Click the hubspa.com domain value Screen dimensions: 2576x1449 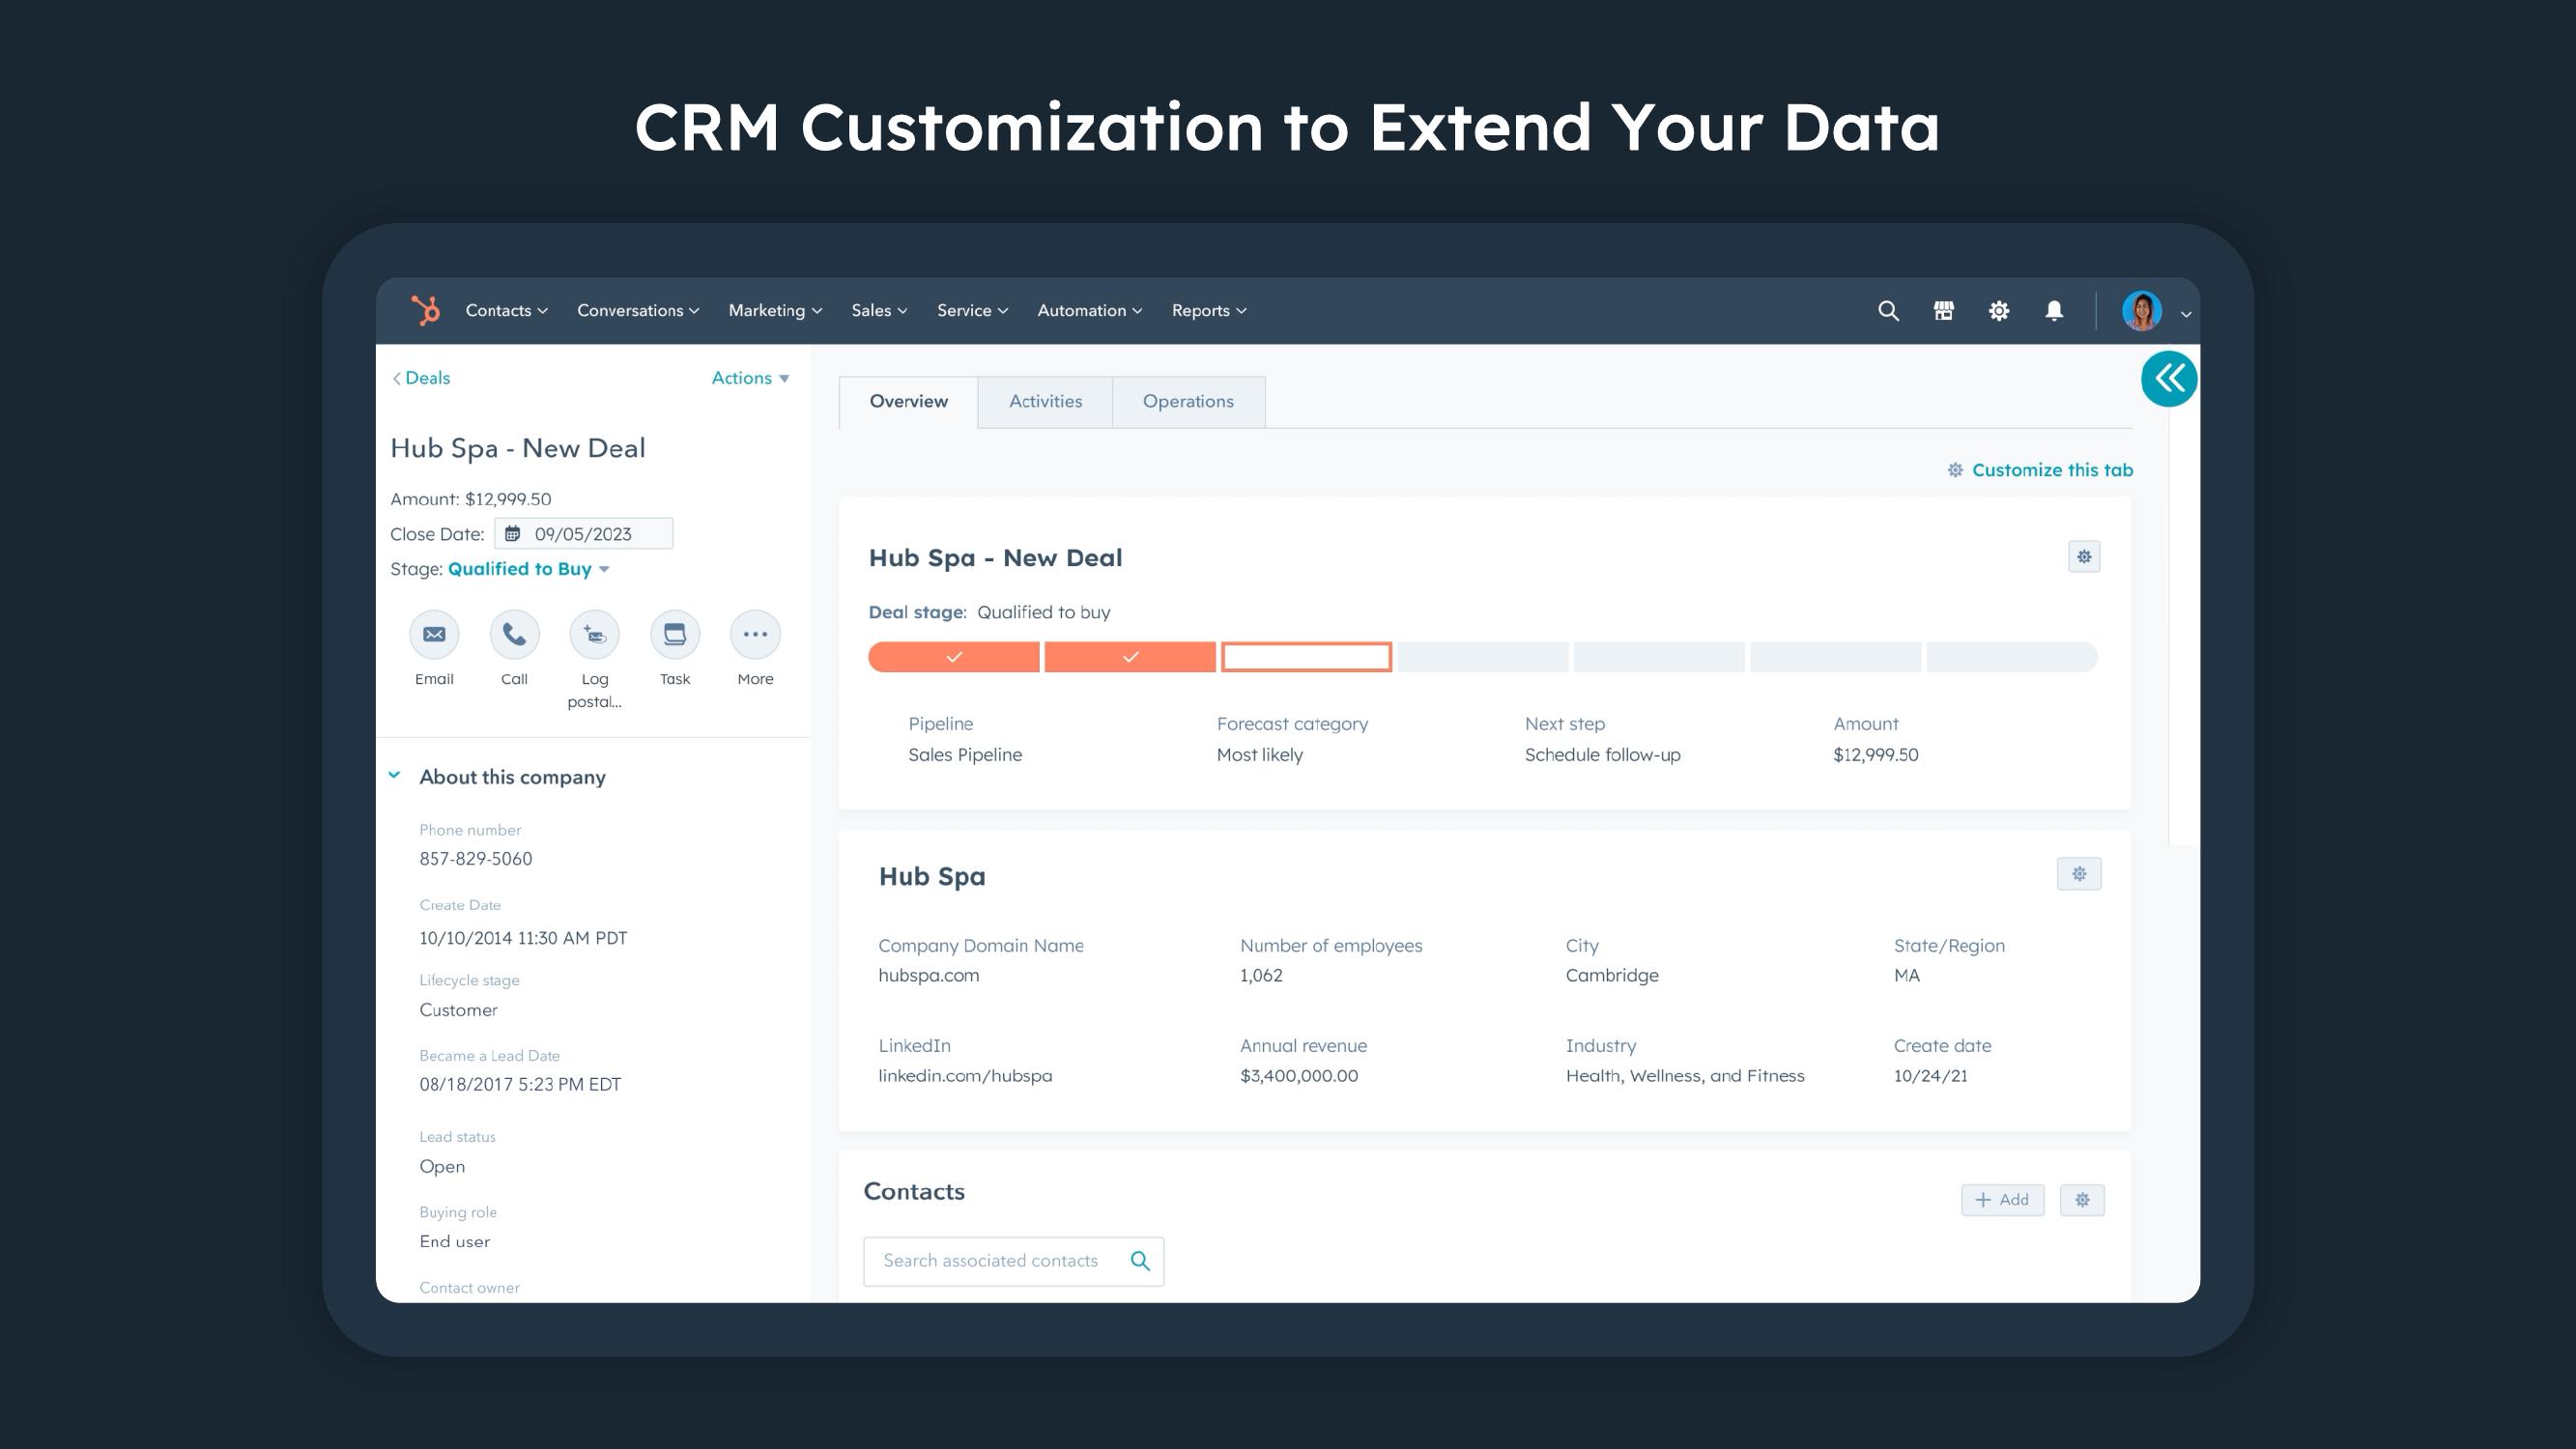coord(929,975)
